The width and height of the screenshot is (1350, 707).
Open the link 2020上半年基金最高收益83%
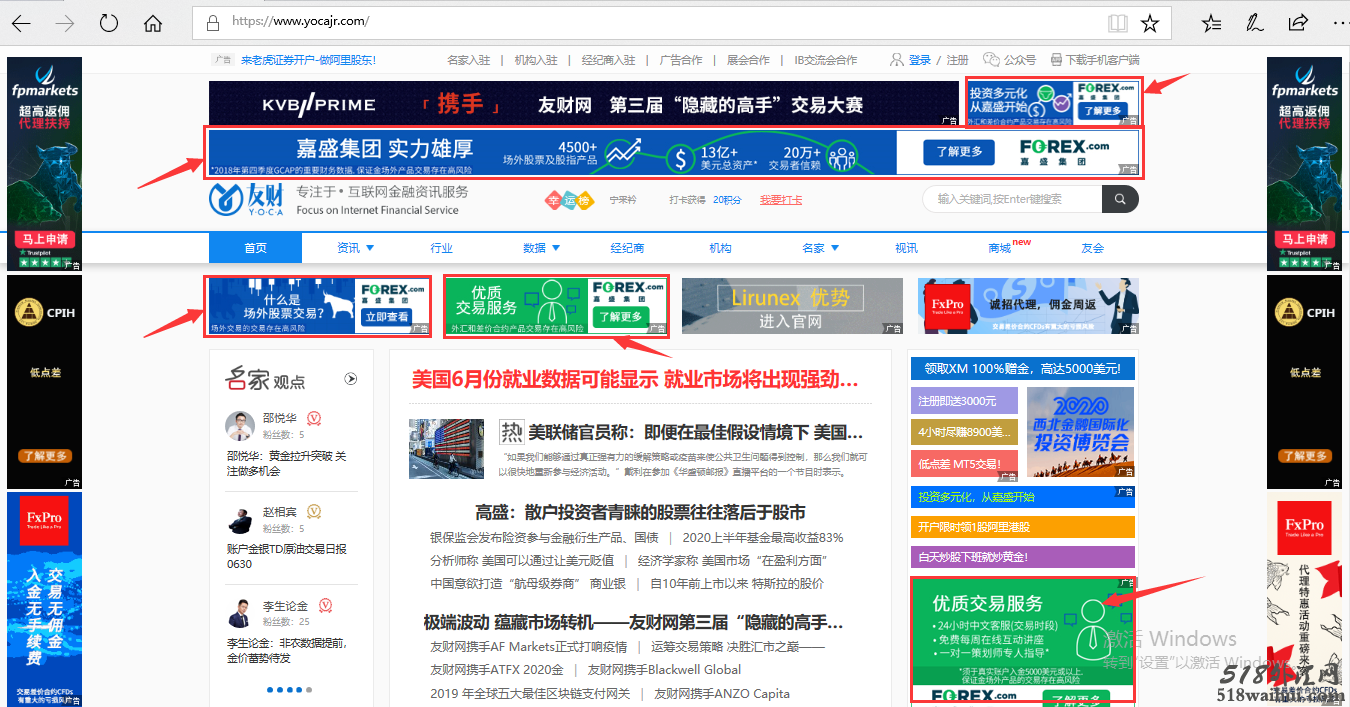pyautogui.click(x=763, y=537)
